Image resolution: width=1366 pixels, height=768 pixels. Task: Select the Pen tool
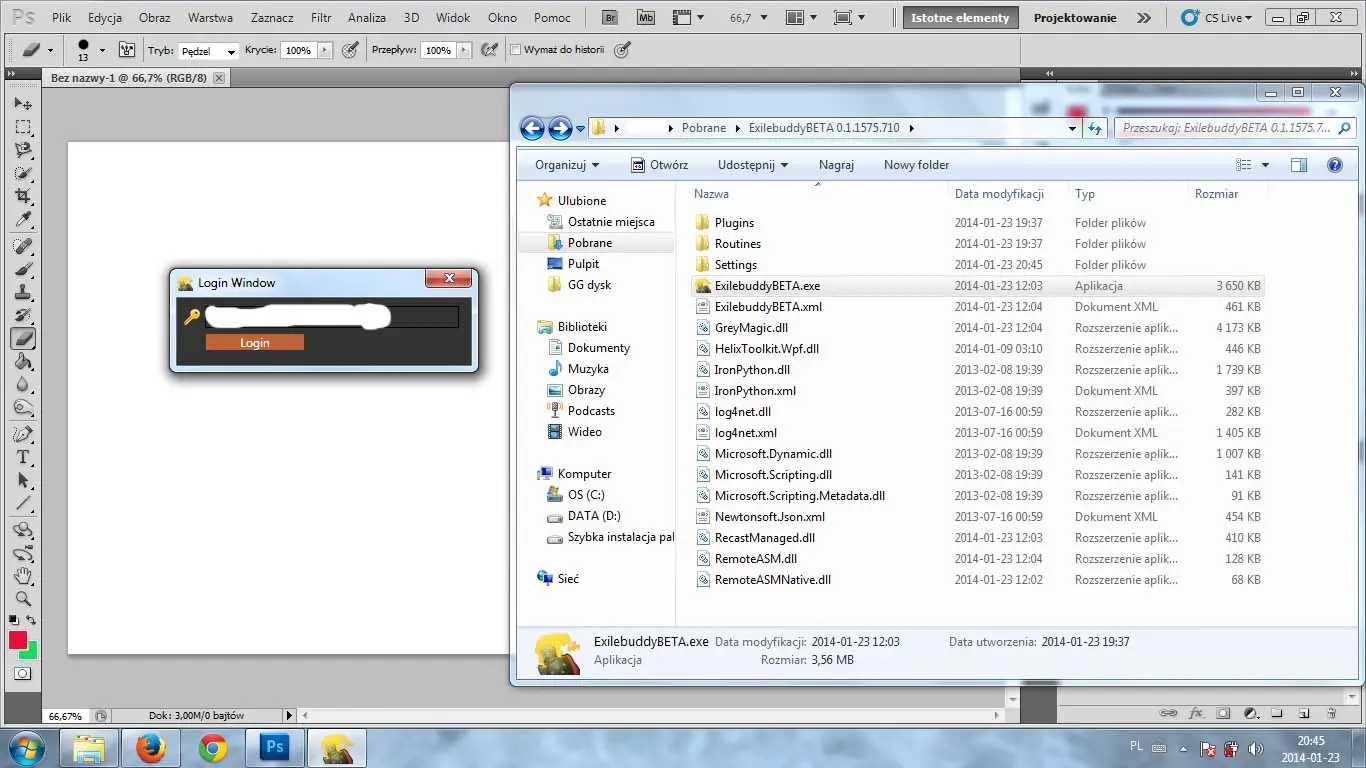(23, 434)
